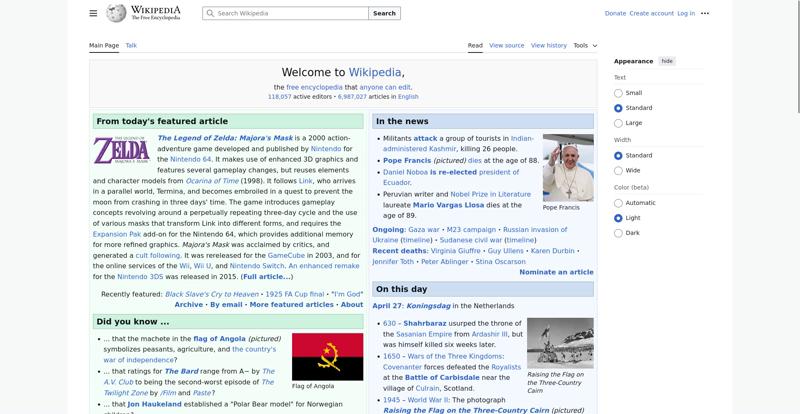Open the Shahrbaraz link
This screenshot has height=414, width=800.
pos(424,323)
